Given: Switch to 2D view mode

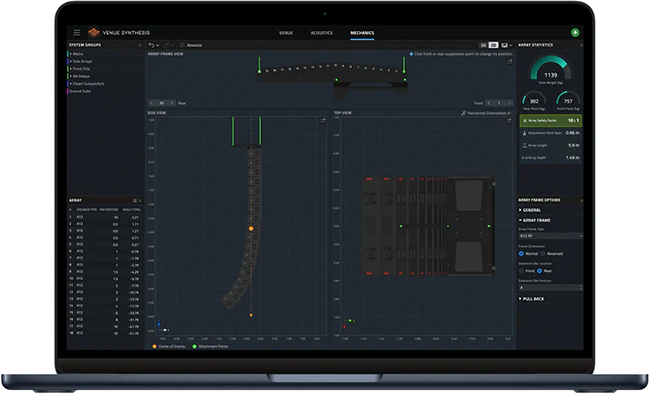Looking at the screenshot, I should pos(493,45).
